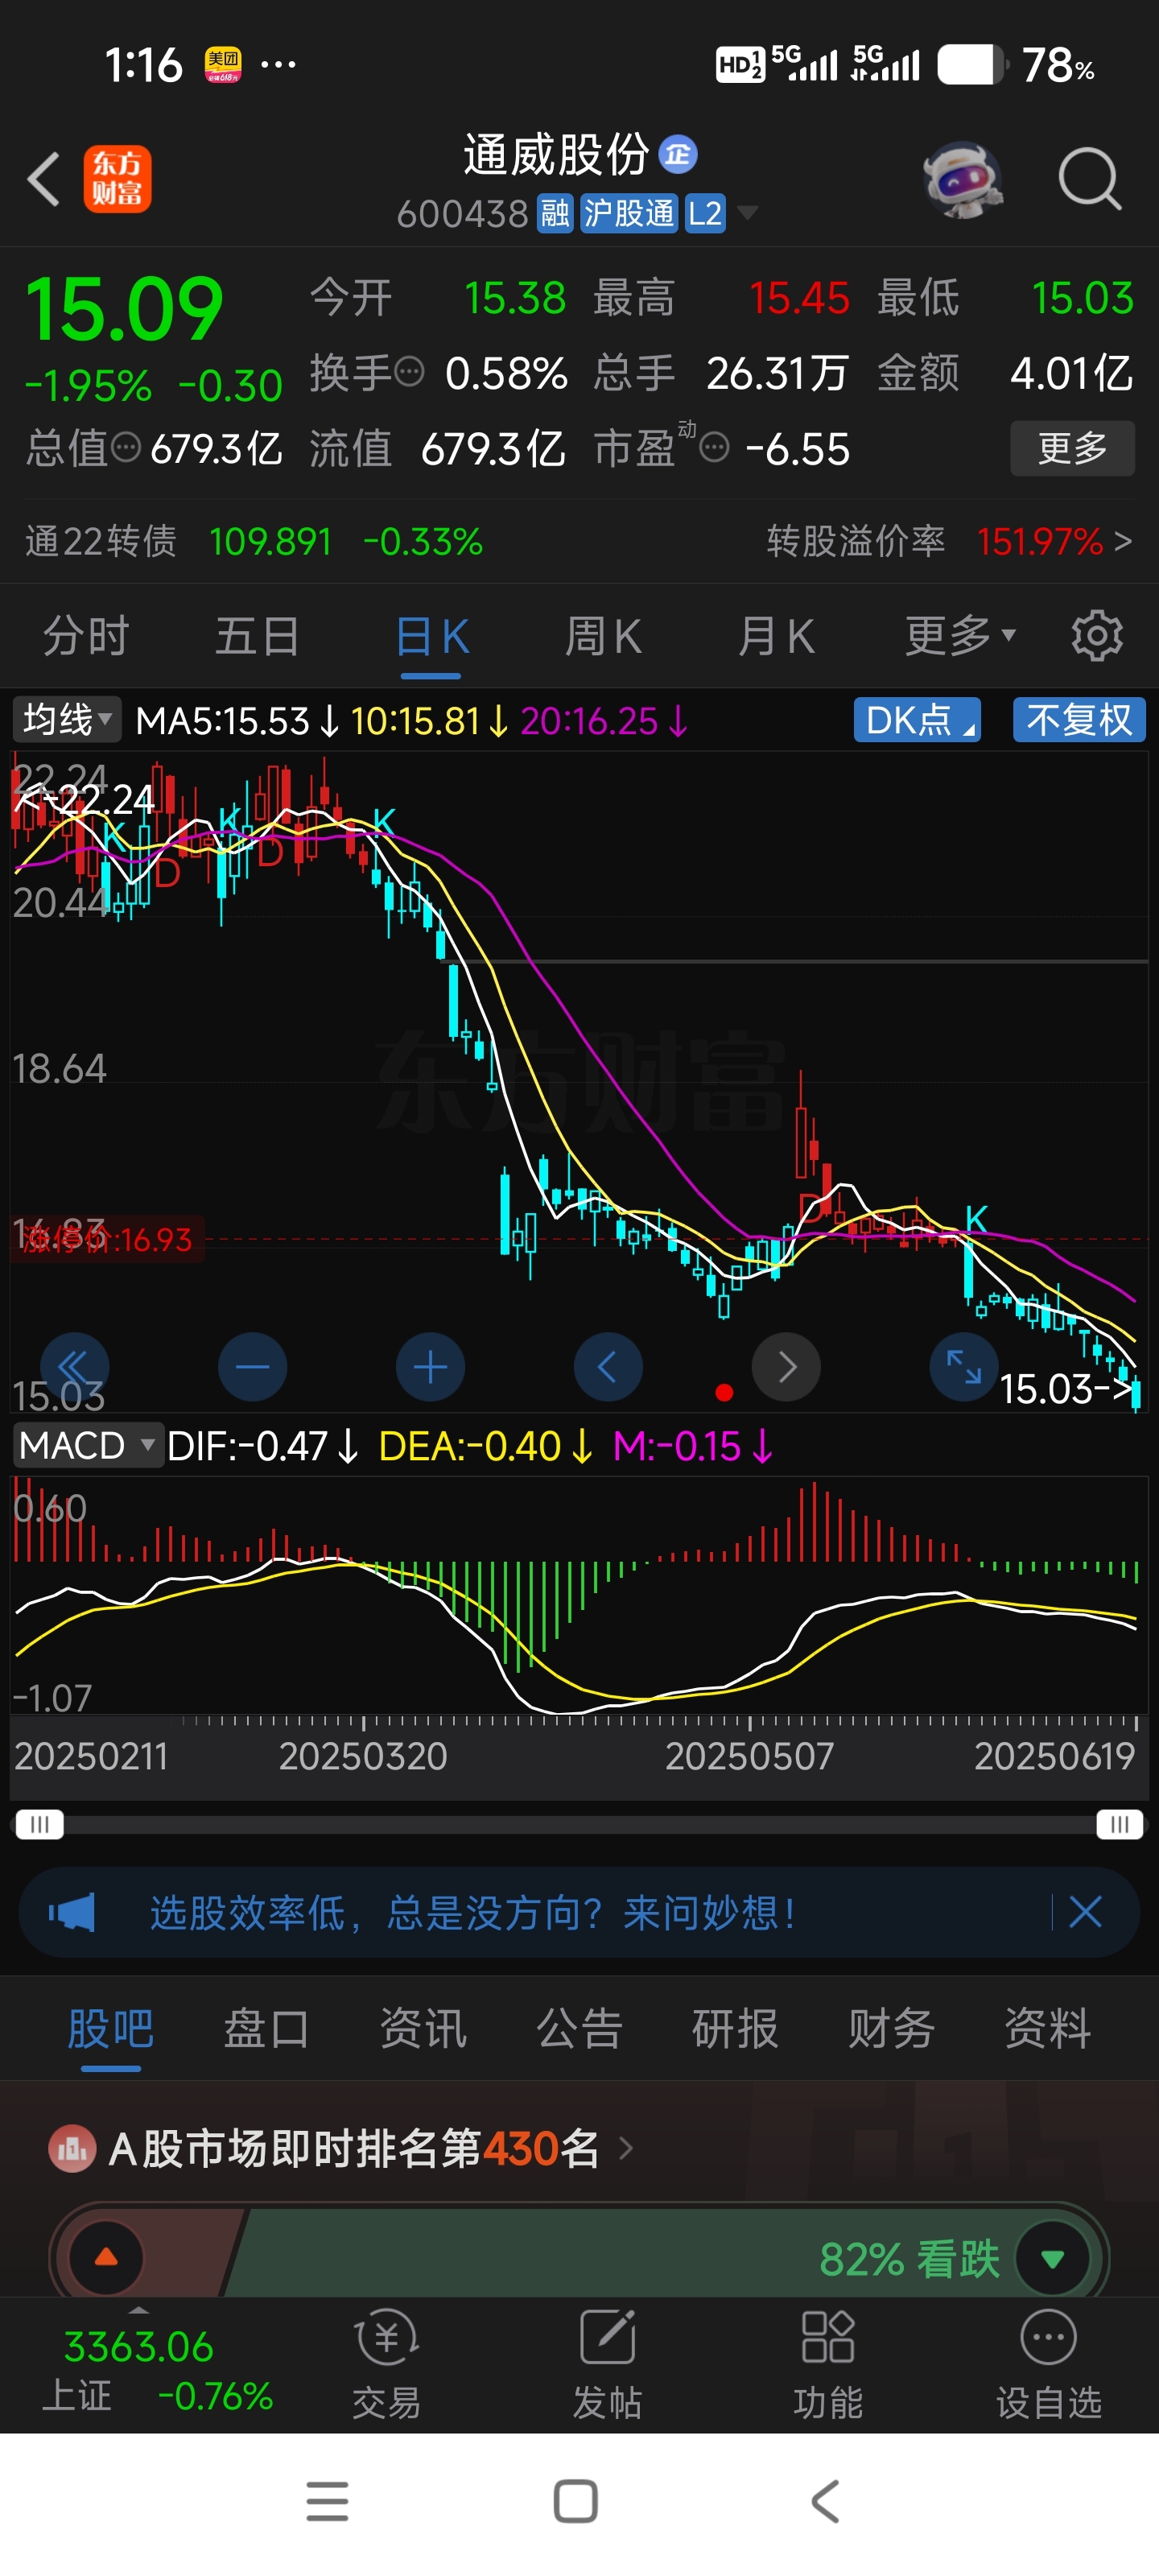Switch to 周K chart tab
The image size is (1159, 2576).
(603, 636)
